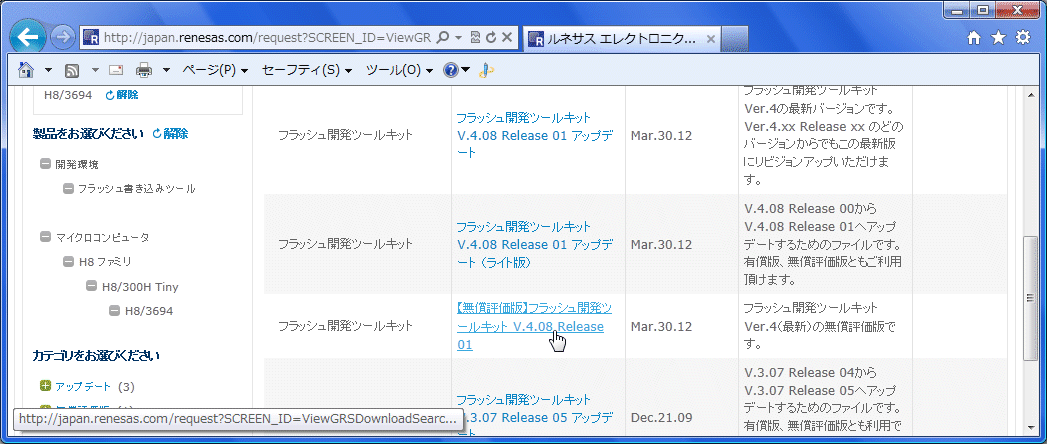Close the ルネサス エレクトロニクス tab
The image size is (1047, 444).
point(710,39)
